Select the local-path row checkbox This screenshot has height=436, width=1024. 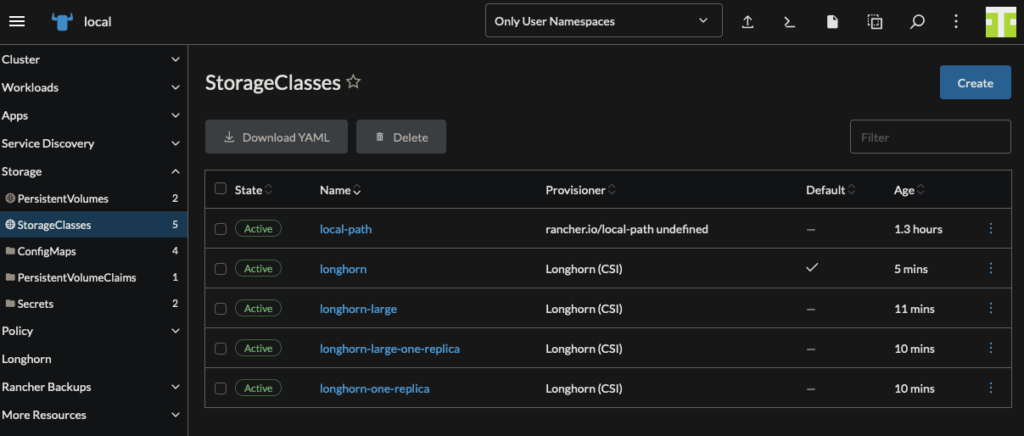(221, 229)
